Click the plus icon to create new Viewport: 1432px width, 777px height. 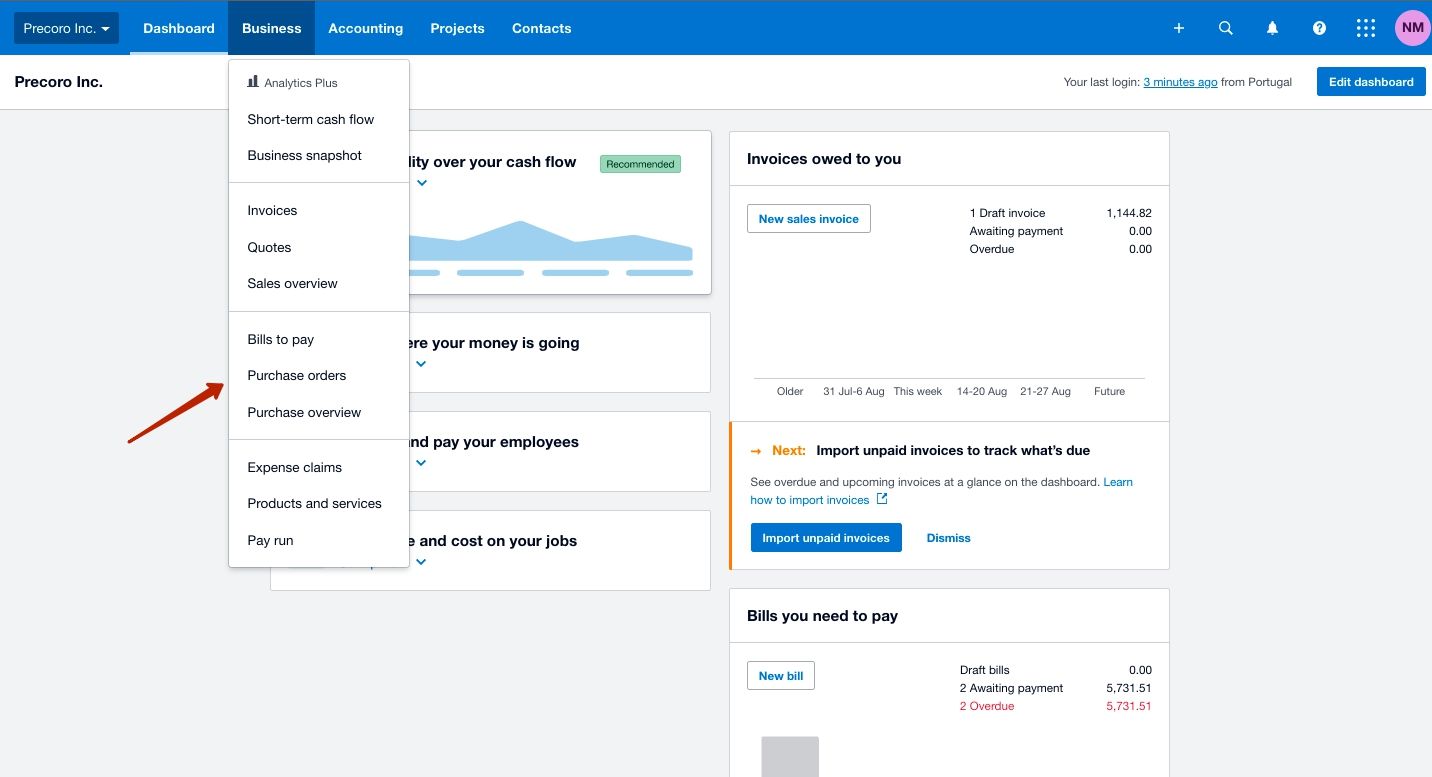coord(1178,28)
